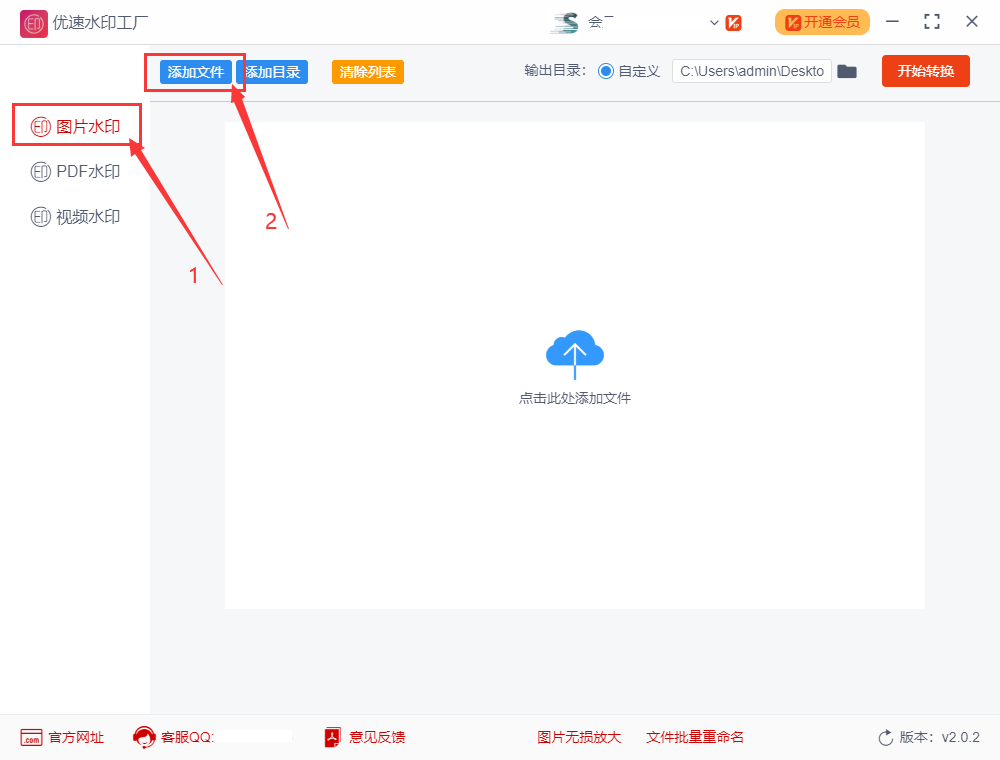Switch to the PDF水印 tab
Screen dimensions: 1000x760
85,171
